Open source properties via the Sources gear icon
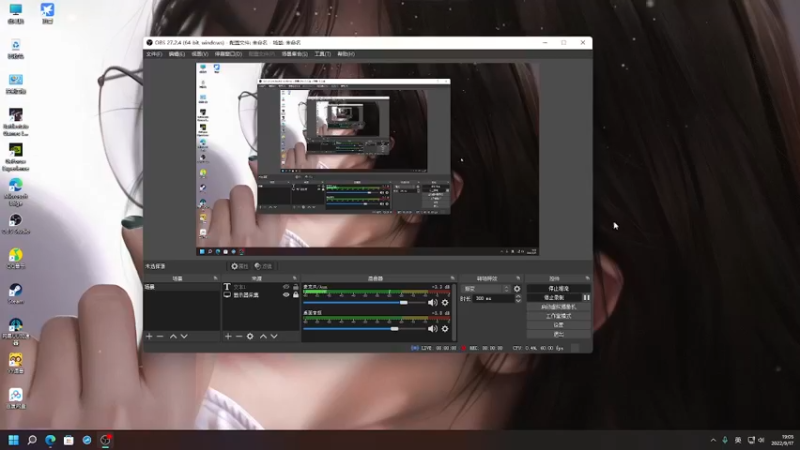The height and width of the screenshot is (450, 800). tap(250, 336)
